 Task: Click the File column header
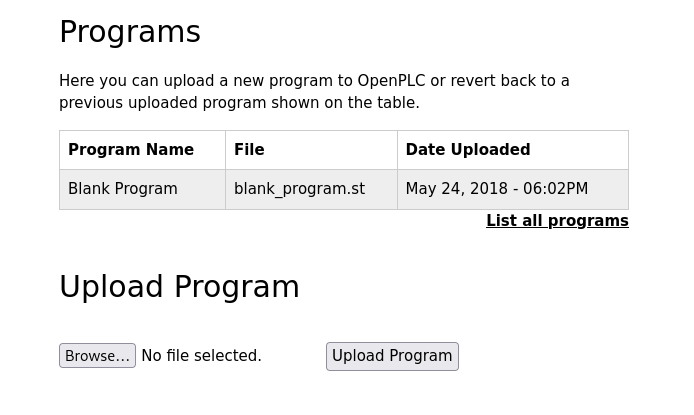coord(311,150)
